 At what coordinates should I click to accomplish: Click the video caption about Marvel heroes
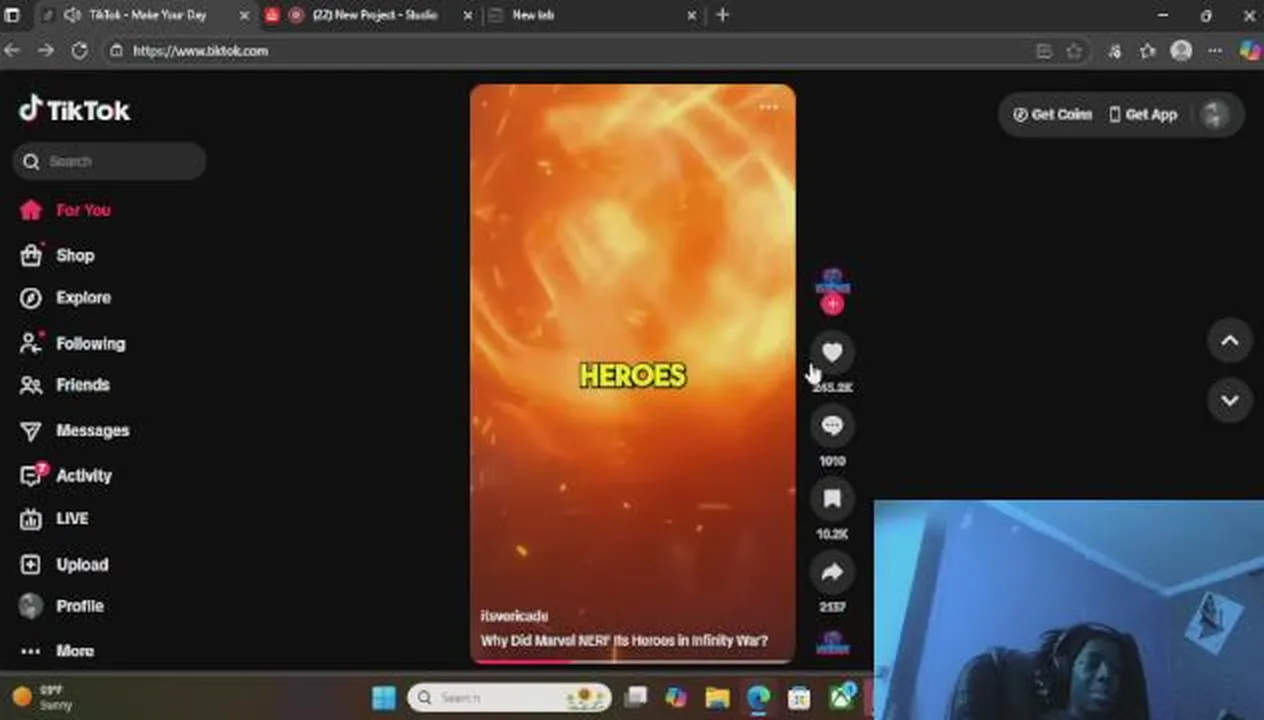coord(624,640)
